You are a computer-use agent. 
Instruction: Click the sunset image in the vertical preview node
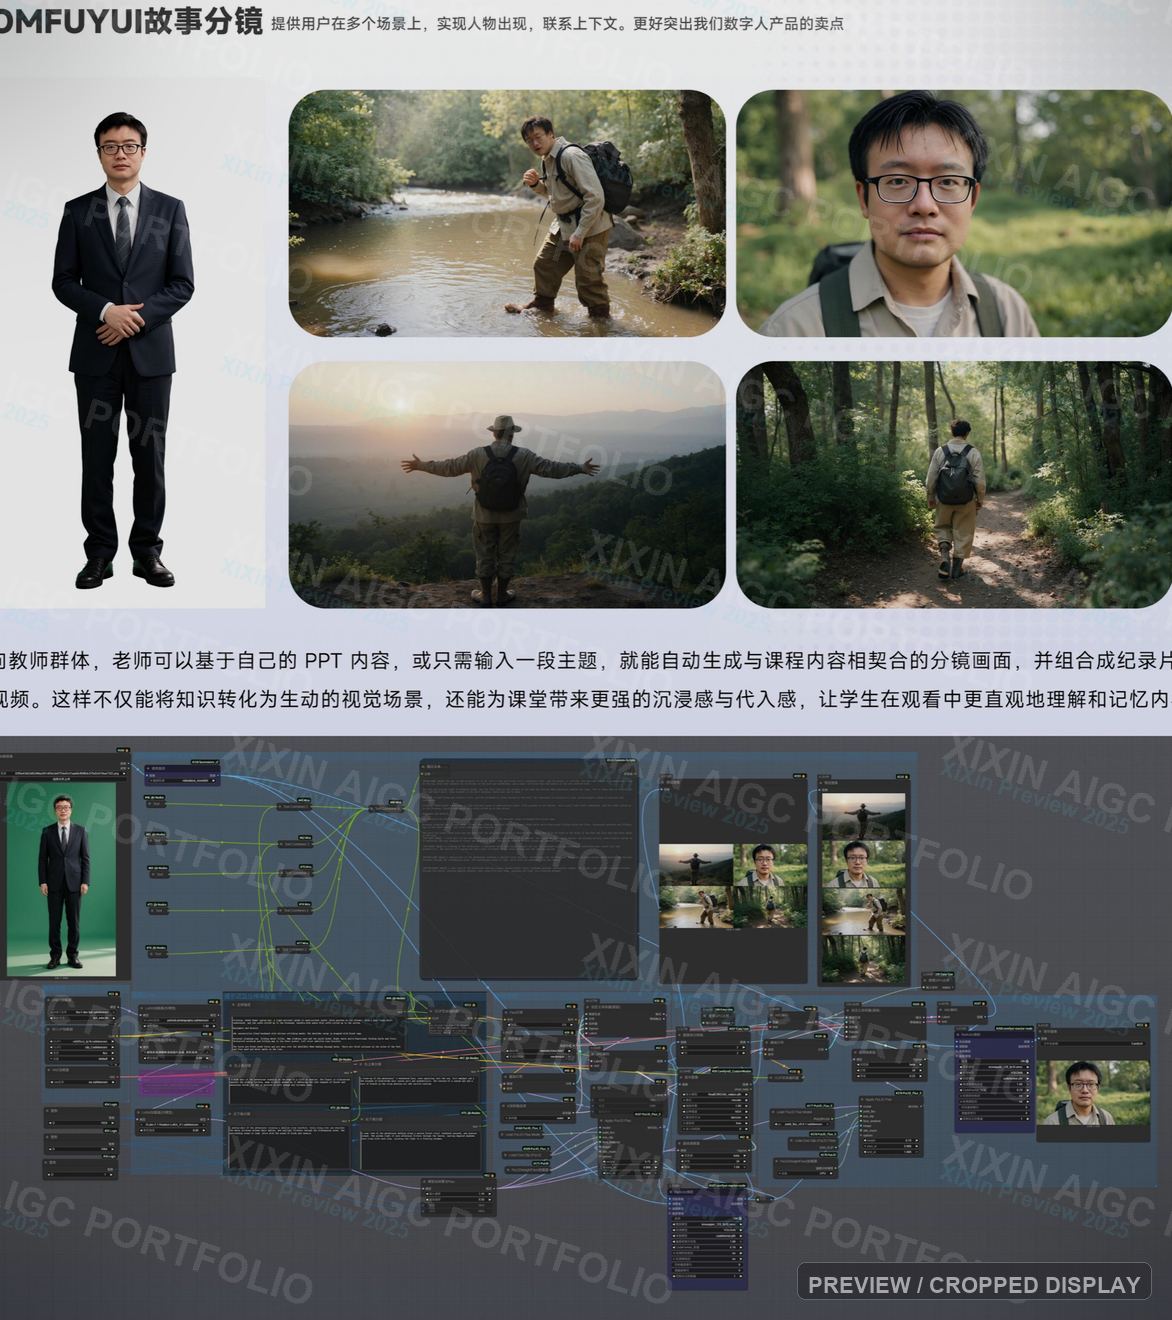[x=864, y=816]
